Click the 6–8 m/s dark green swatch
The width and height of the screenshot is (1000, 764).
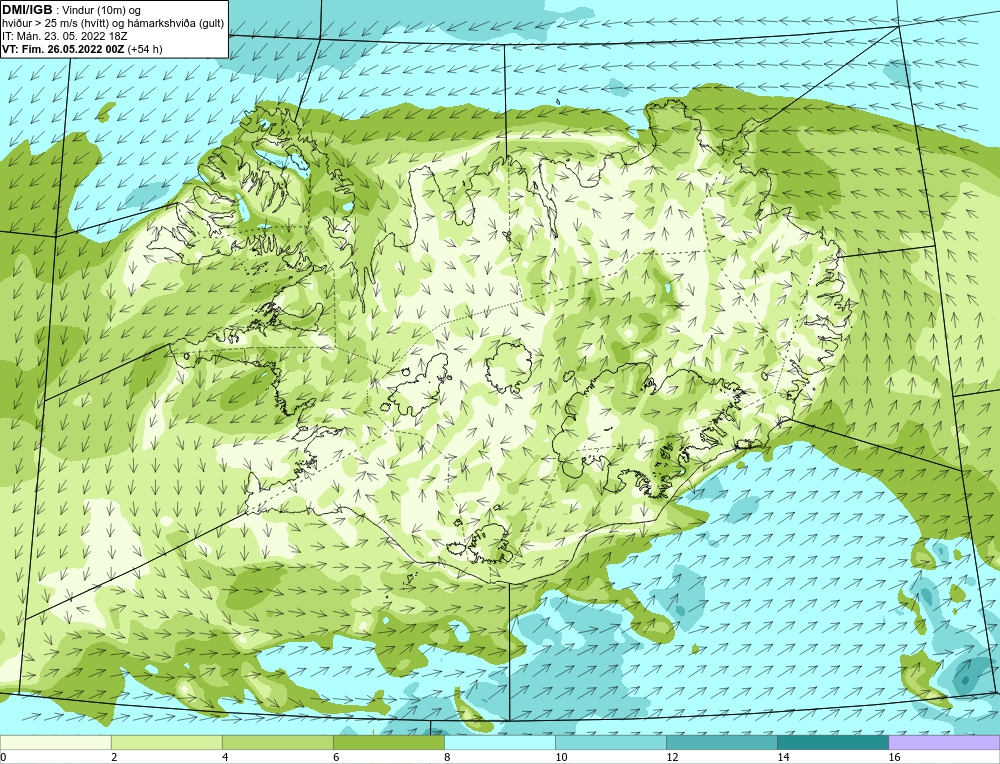(388, 743)
